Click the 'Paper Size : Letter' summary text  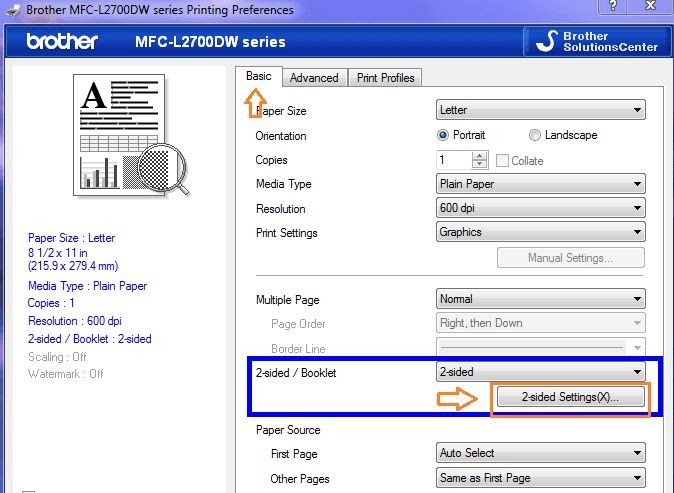click(71, 238)
